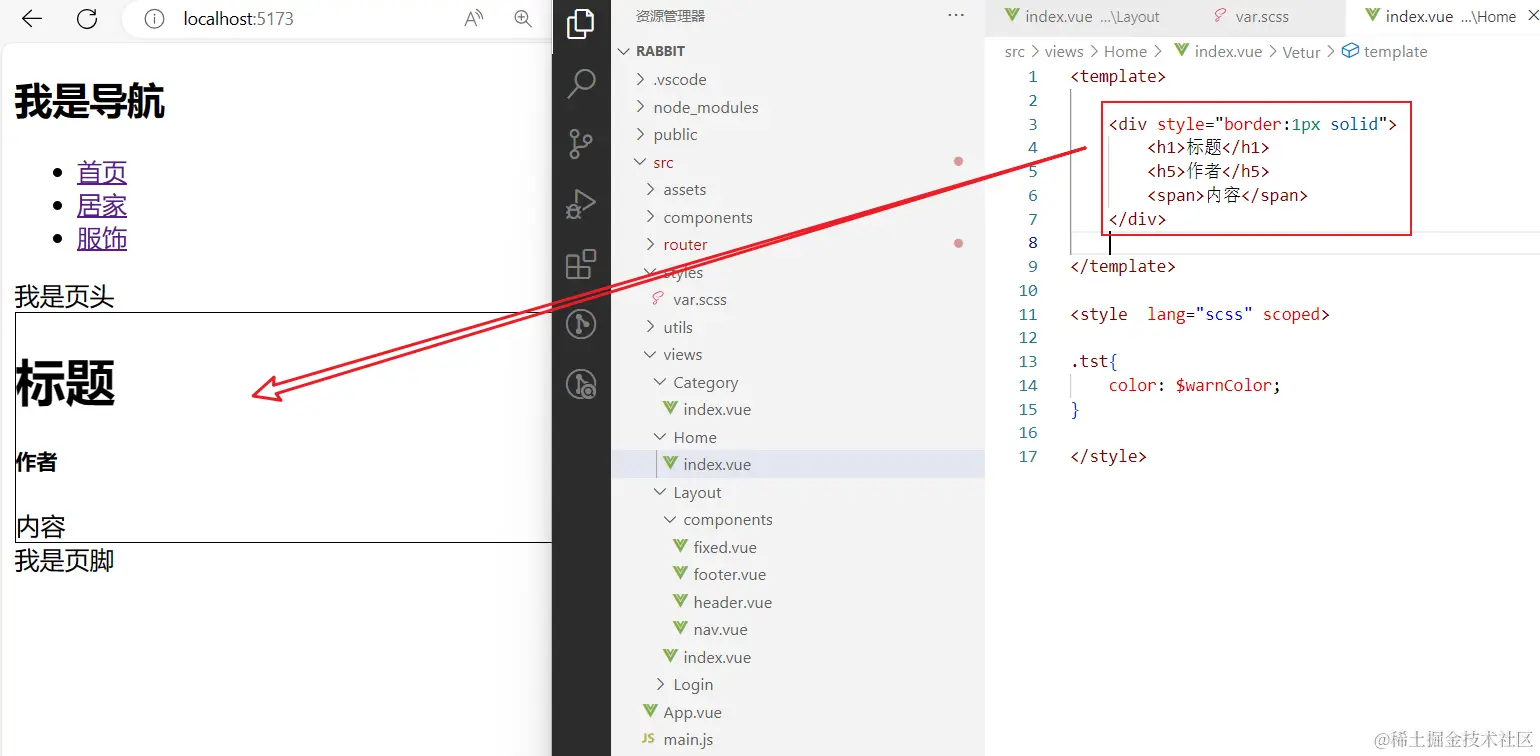The height and width of the screenshot is (756, 1540).
Task: Click src in the breadcrumb
Action: coord(1015,51)
